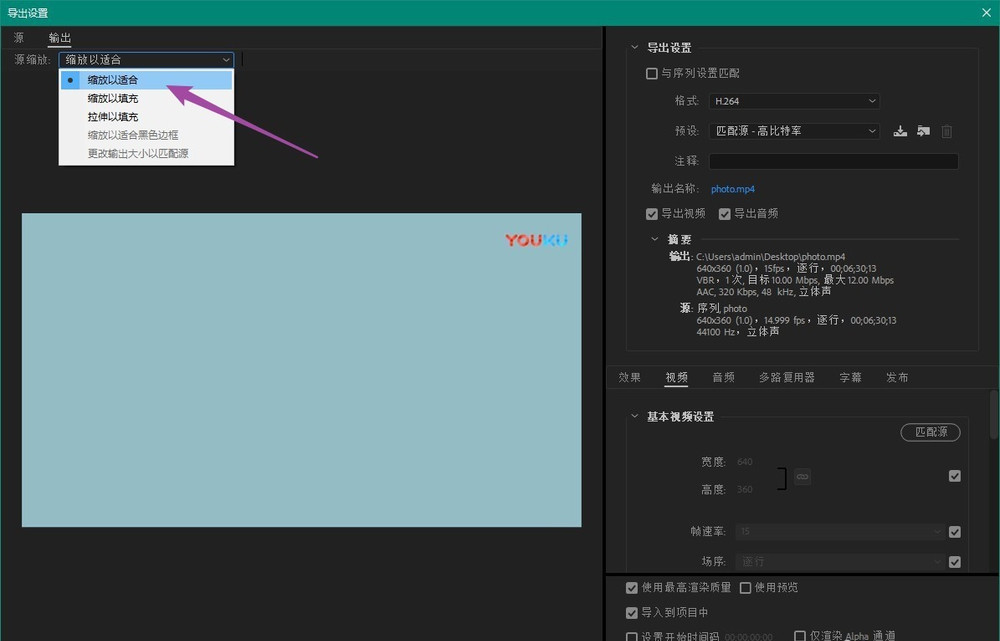The height and width of the screenshot is (641, 1000).
Task: Enable the 使用预览 checkbox
Action: coord(745,588)
